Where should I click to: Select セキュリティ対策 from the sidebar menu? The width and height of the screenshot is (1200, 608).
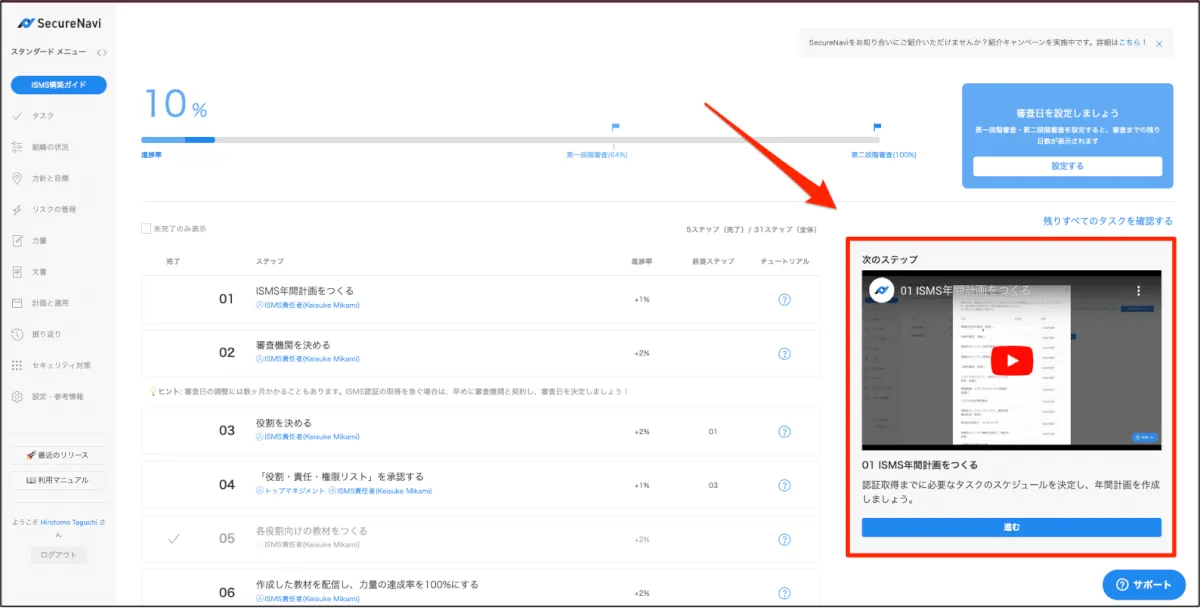coord(62,366)
